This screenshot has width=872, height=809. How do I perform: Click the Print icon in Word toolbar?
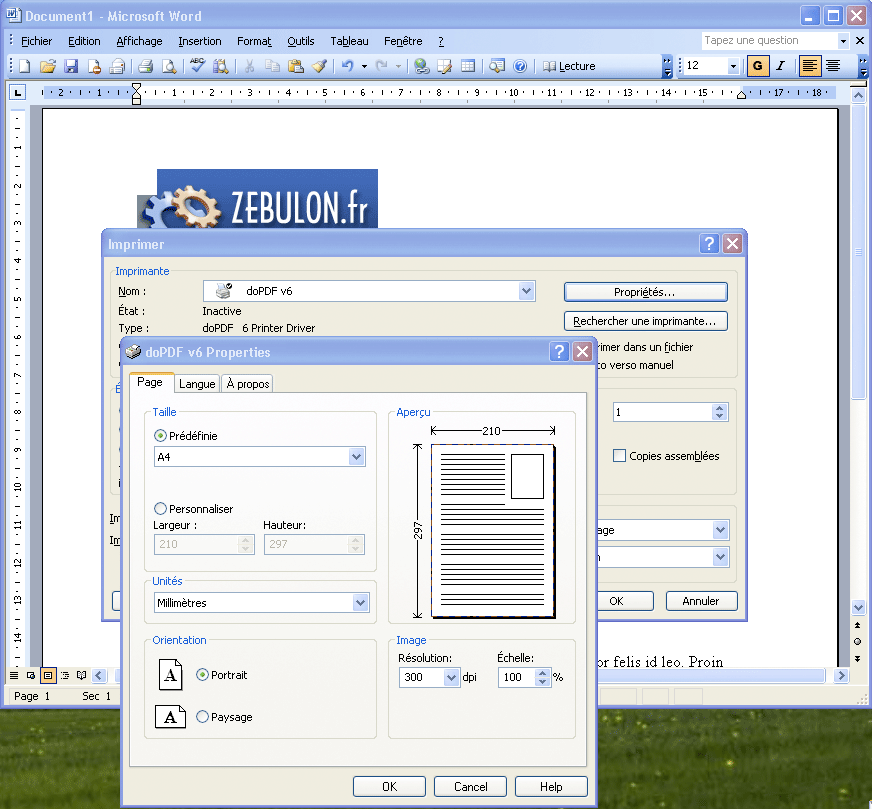(x=146, y=66)
